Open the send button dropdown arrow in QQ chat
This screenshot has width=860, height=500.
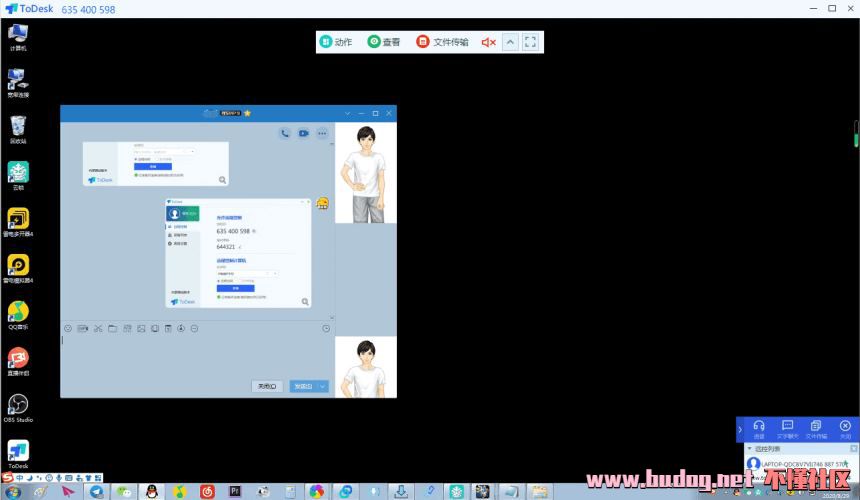pos(323,387)
